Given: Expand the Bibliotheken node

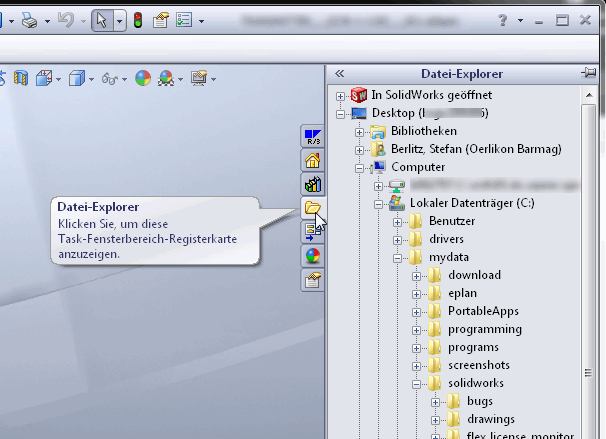Looking at the screenshot, I should pos(359,132).
